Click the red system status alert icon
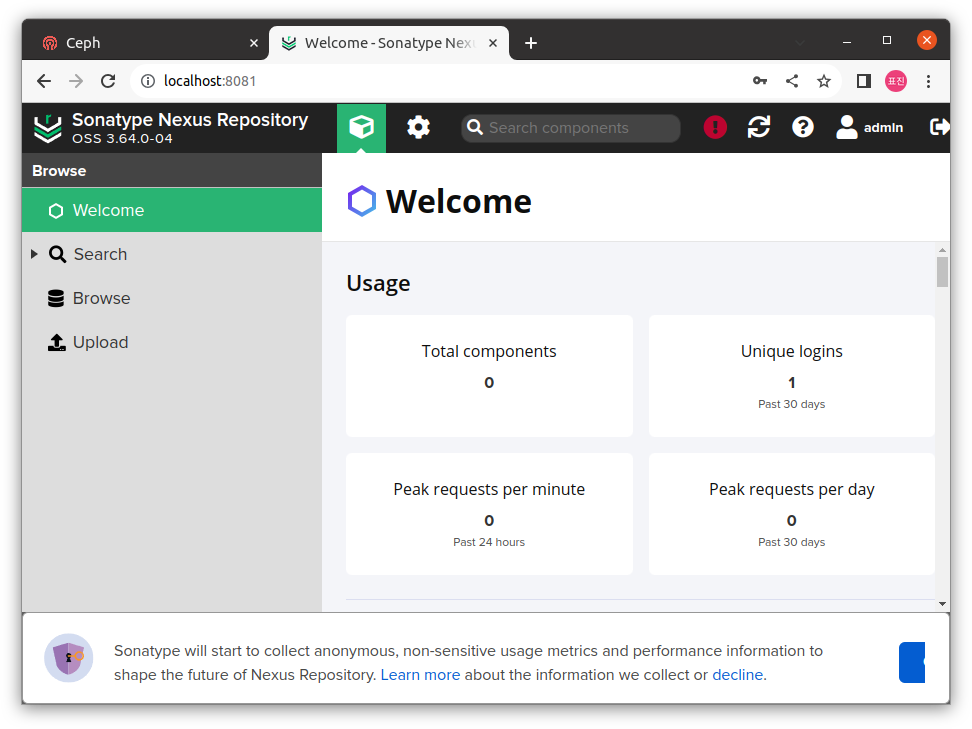972x729 pixels. (715, 128)
